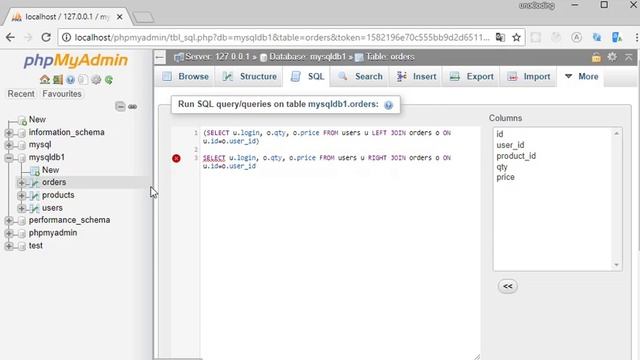The height and width of the screenshot is (360, 640).
Task: Expand mysql database node
Action: click(x=9, y=145)
